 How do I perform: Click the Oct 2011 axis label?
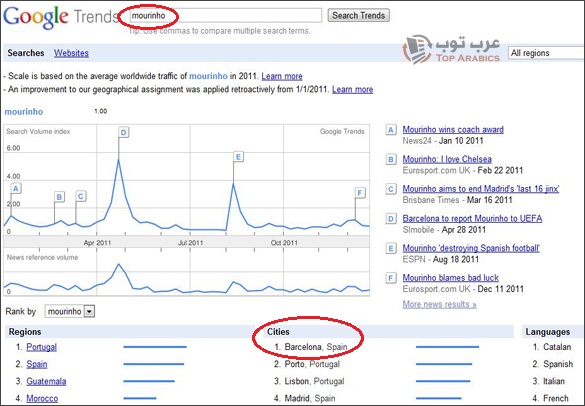(284, 243)
